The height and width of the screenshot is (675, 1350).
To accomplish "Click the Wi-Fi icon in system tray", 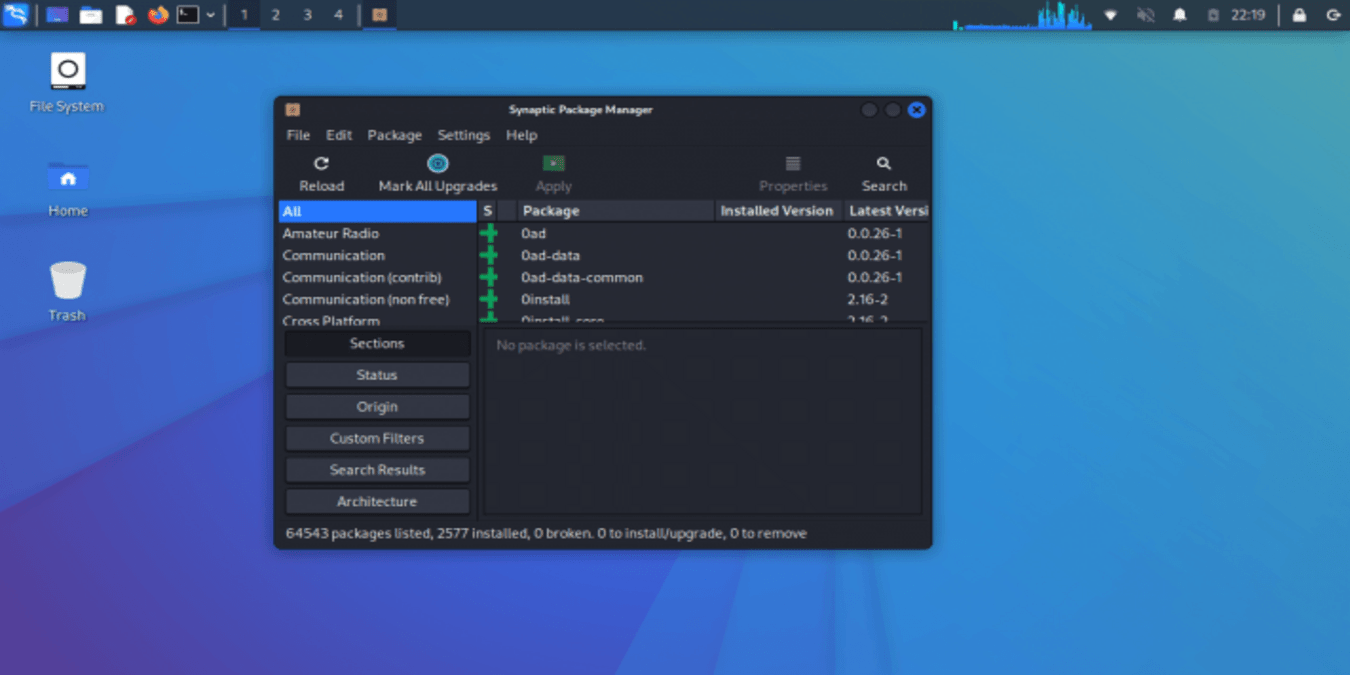I will 1110,15.
